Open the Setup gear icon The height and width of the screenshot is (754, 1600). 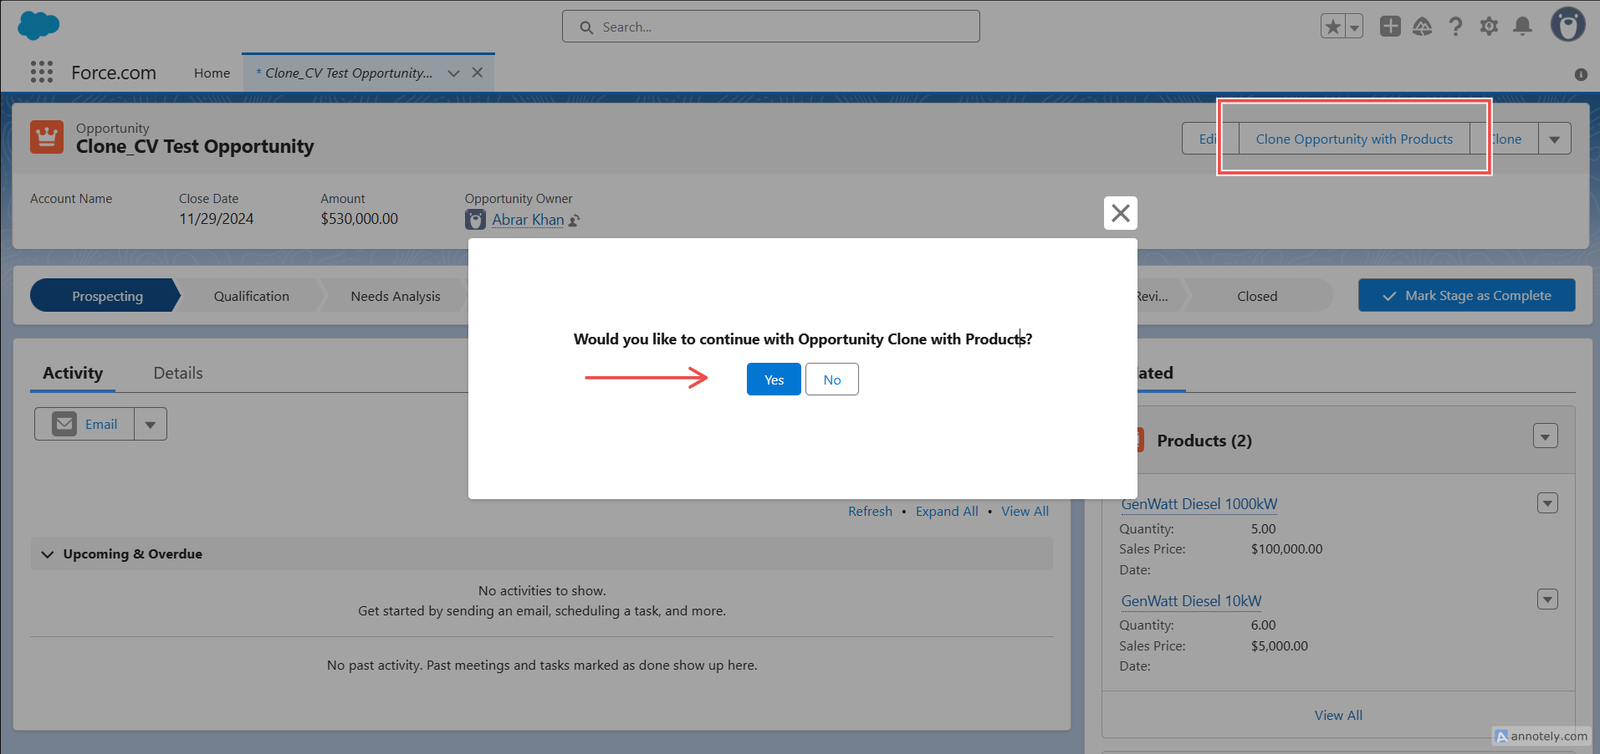1489,27
